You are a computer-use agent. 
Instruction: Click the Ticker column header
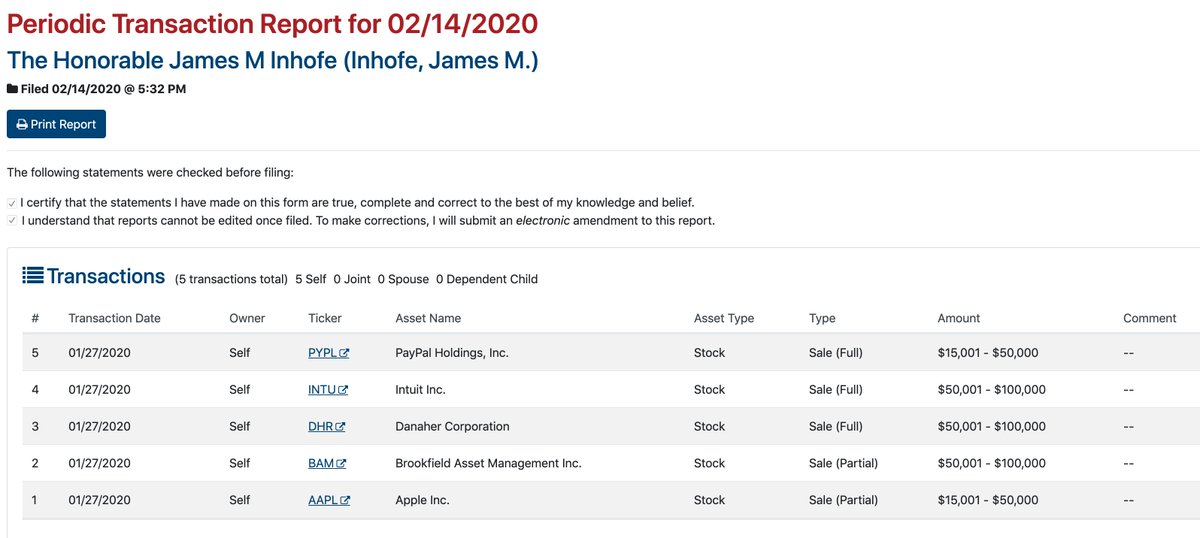click(325, 318)
